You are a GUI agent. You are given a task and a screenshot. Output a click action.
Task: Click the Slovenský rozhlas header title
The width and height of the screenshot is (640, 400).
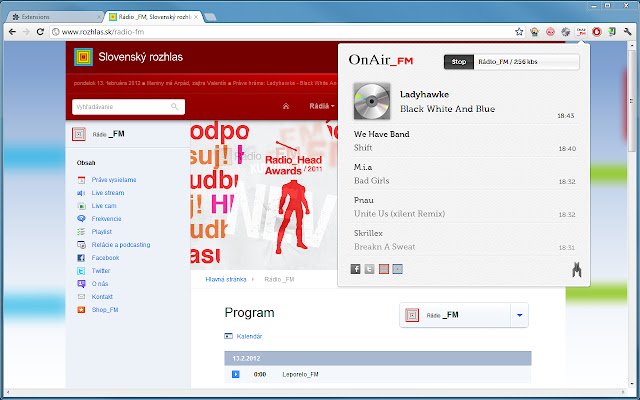pyautogui.click(x=141, y=57)
